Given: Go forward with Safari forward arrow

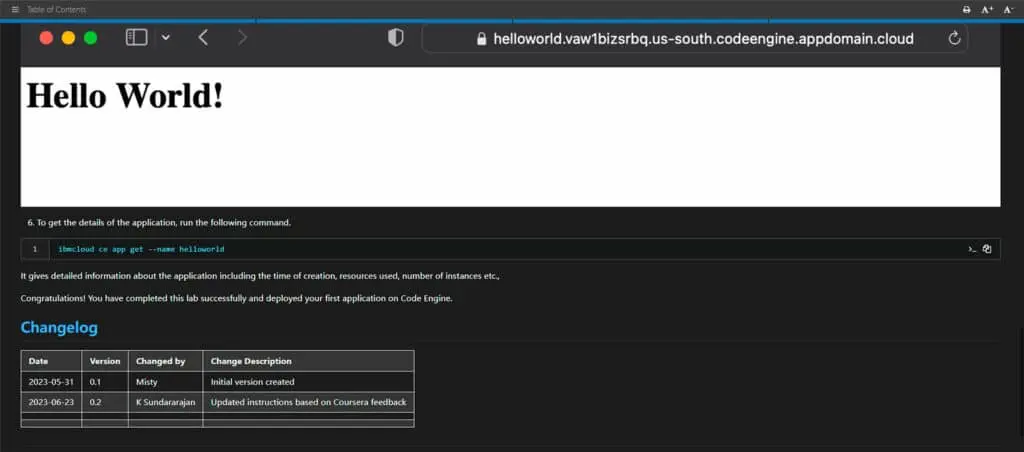Looking at the screenshot, I should pyautogui.click(x=242, y=38).
